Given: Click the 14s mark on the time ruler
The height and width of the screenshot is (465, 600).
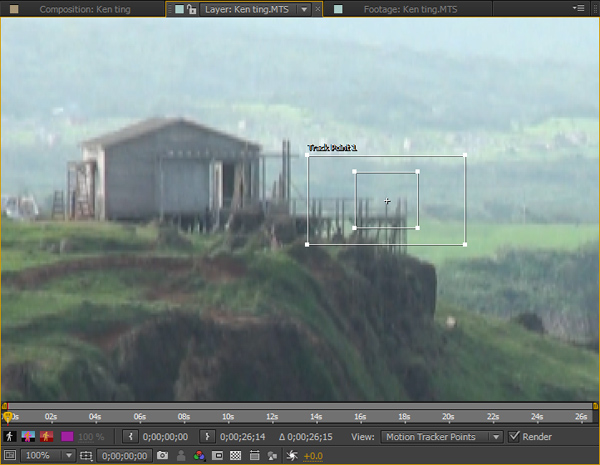Looking at the screenshot, I should coord(316,416).
